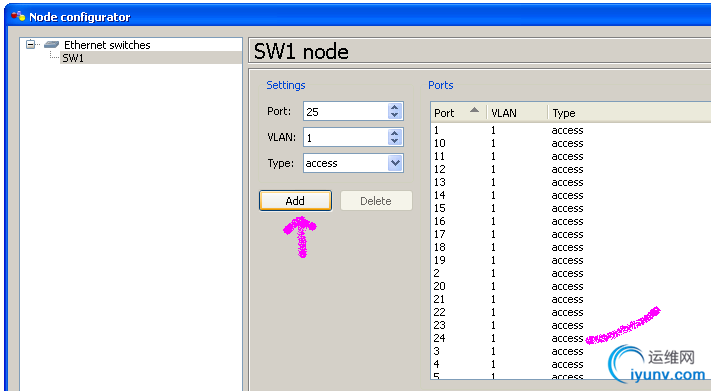Select port 10 row in Ports list
Viewport: 711px width, 391px height.
coord(571,143)
